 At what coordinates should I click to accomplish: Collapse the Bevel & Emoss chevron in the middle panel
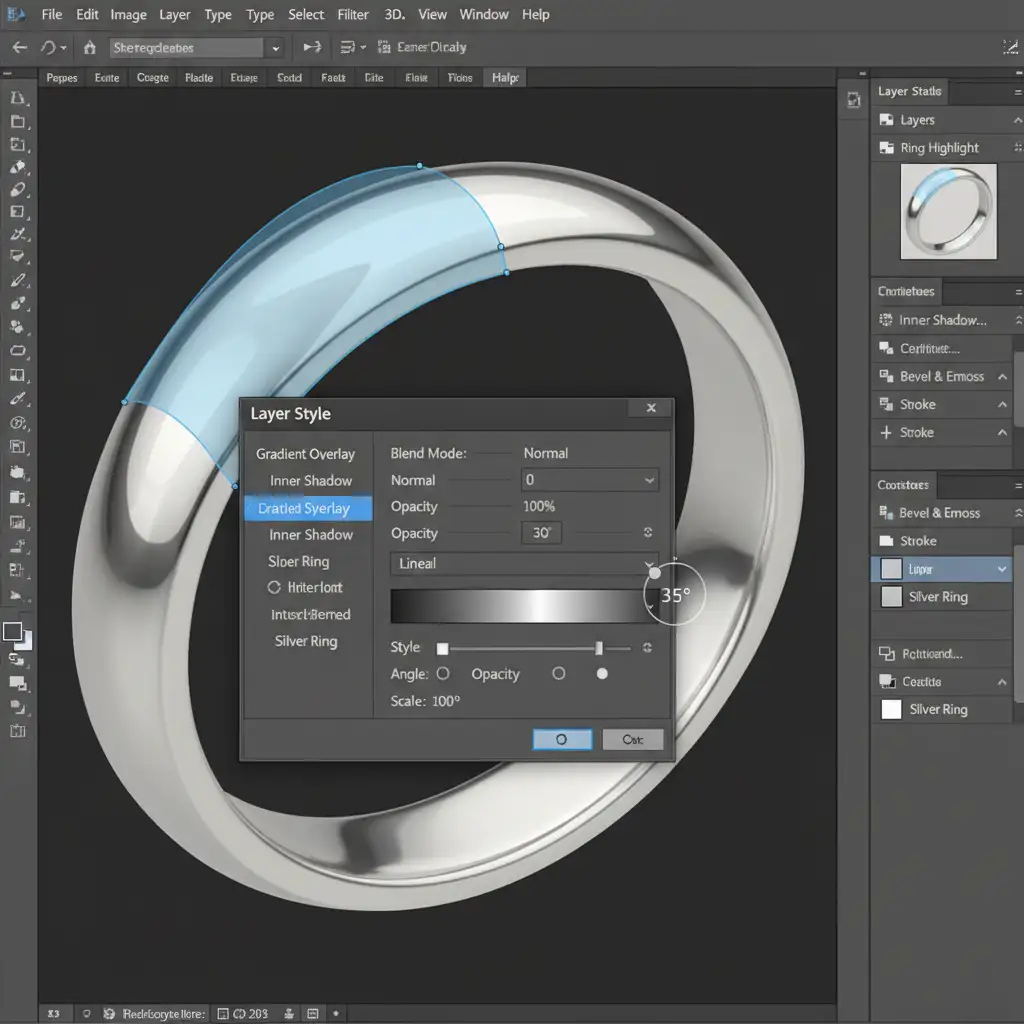tap(1002, 376)
